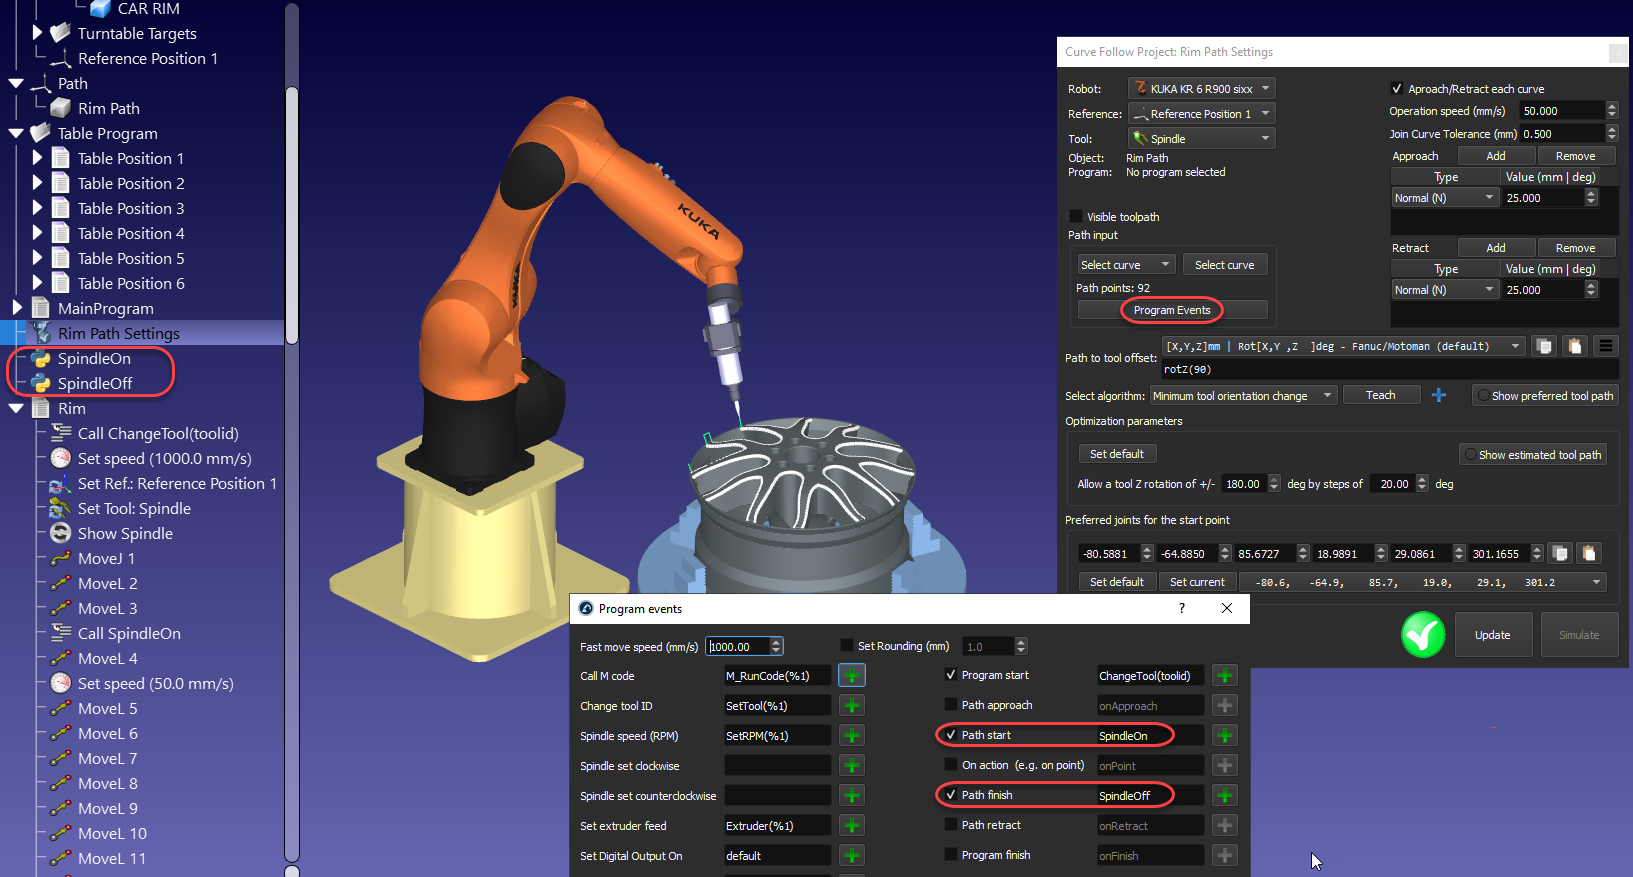
Task: Enable the Visible toolpath checkbox
Action: point(1076,216)
